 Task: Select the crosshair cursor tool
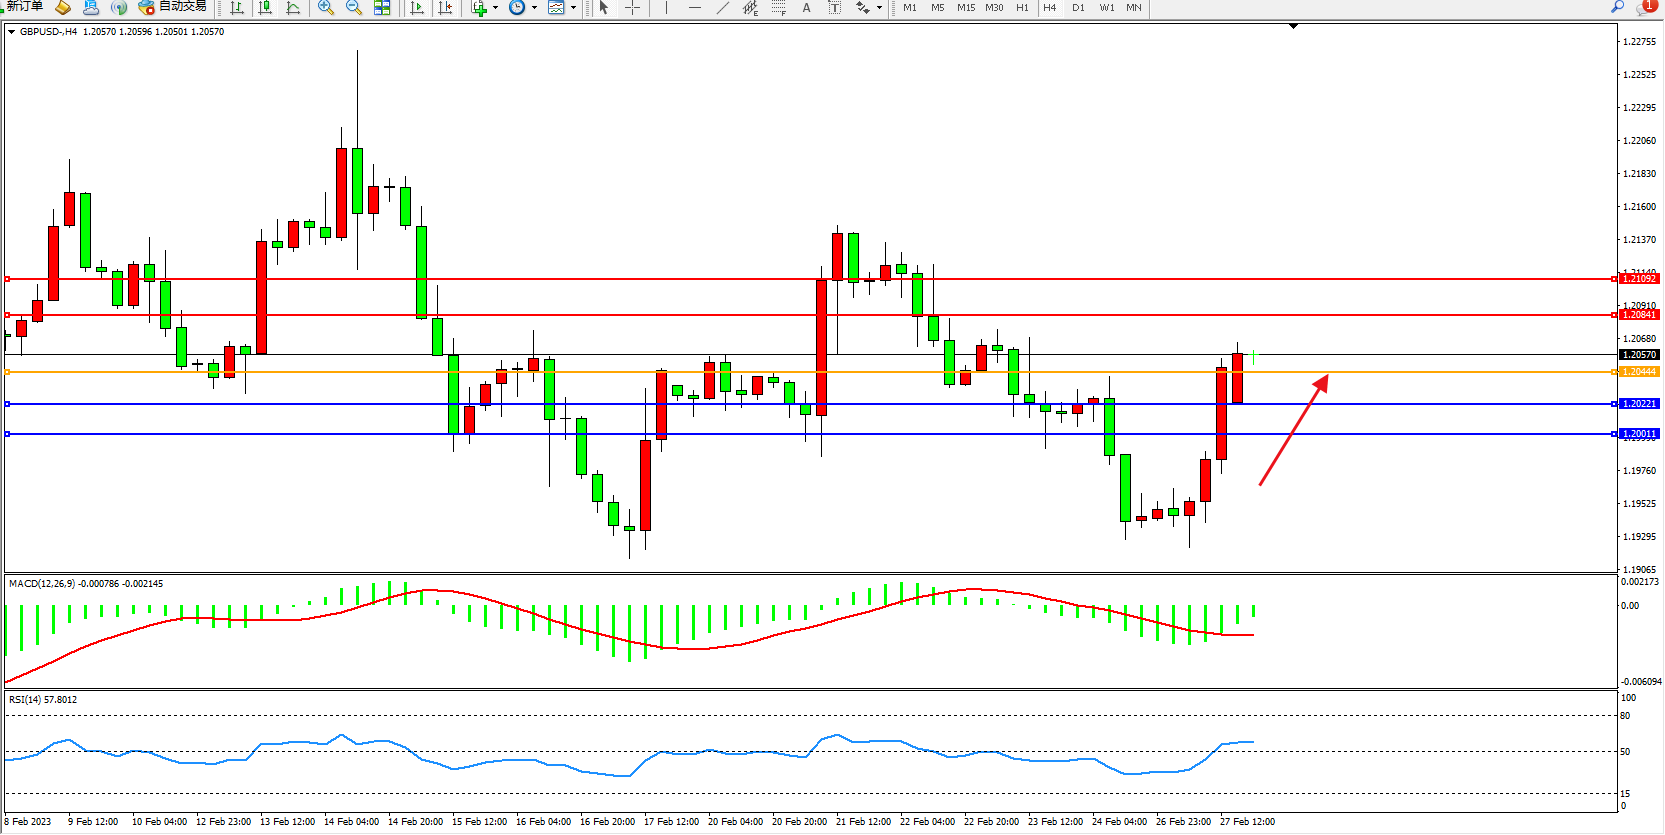(x=632, y=8)
